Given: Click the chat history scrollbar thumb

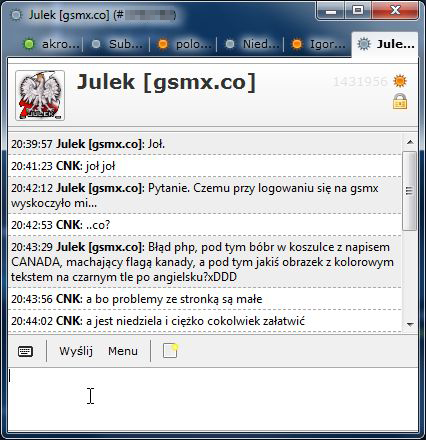Looking at the screenshot, I should click(409, 191).
